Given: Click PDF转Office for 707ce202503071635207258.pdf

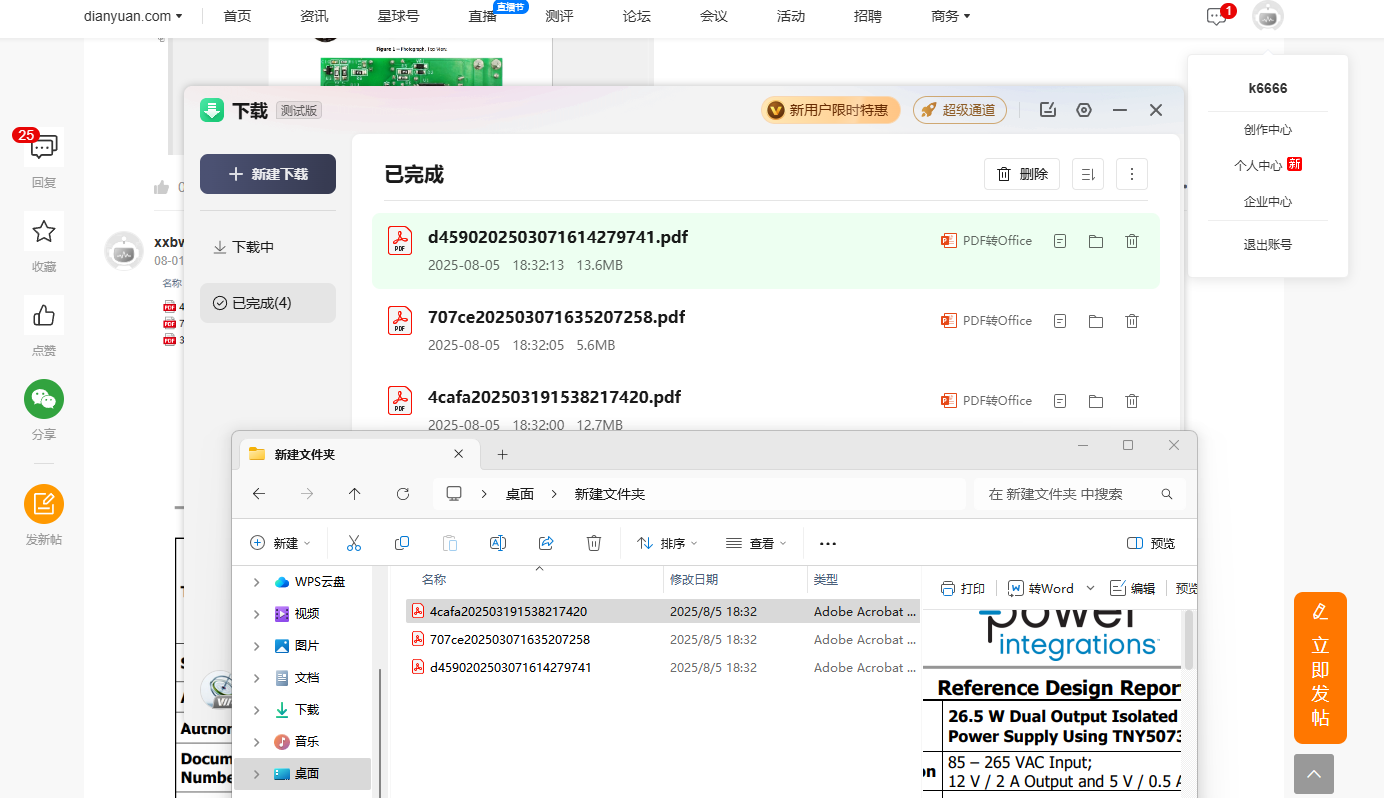Looking at the screenshot, I should 986,321.
